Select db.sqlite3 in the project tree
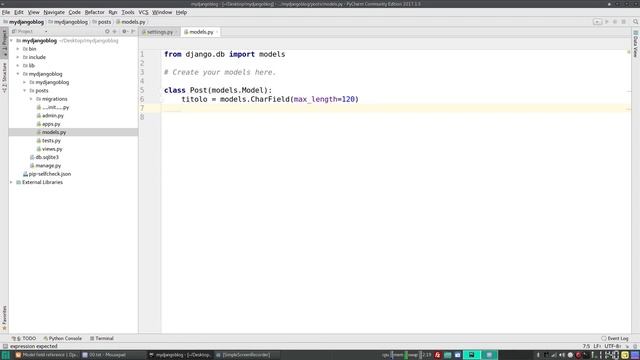640x360 pixels. click(x=44, y=157)
